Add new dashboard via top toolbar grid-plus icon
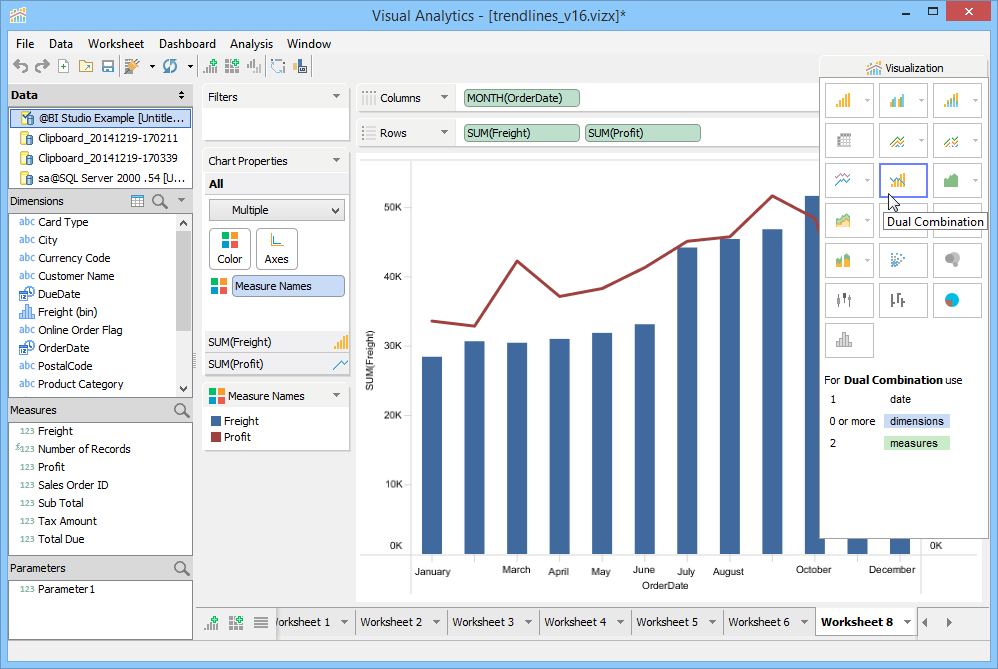The height and width of the screenshot is (669, 998). 232,66
